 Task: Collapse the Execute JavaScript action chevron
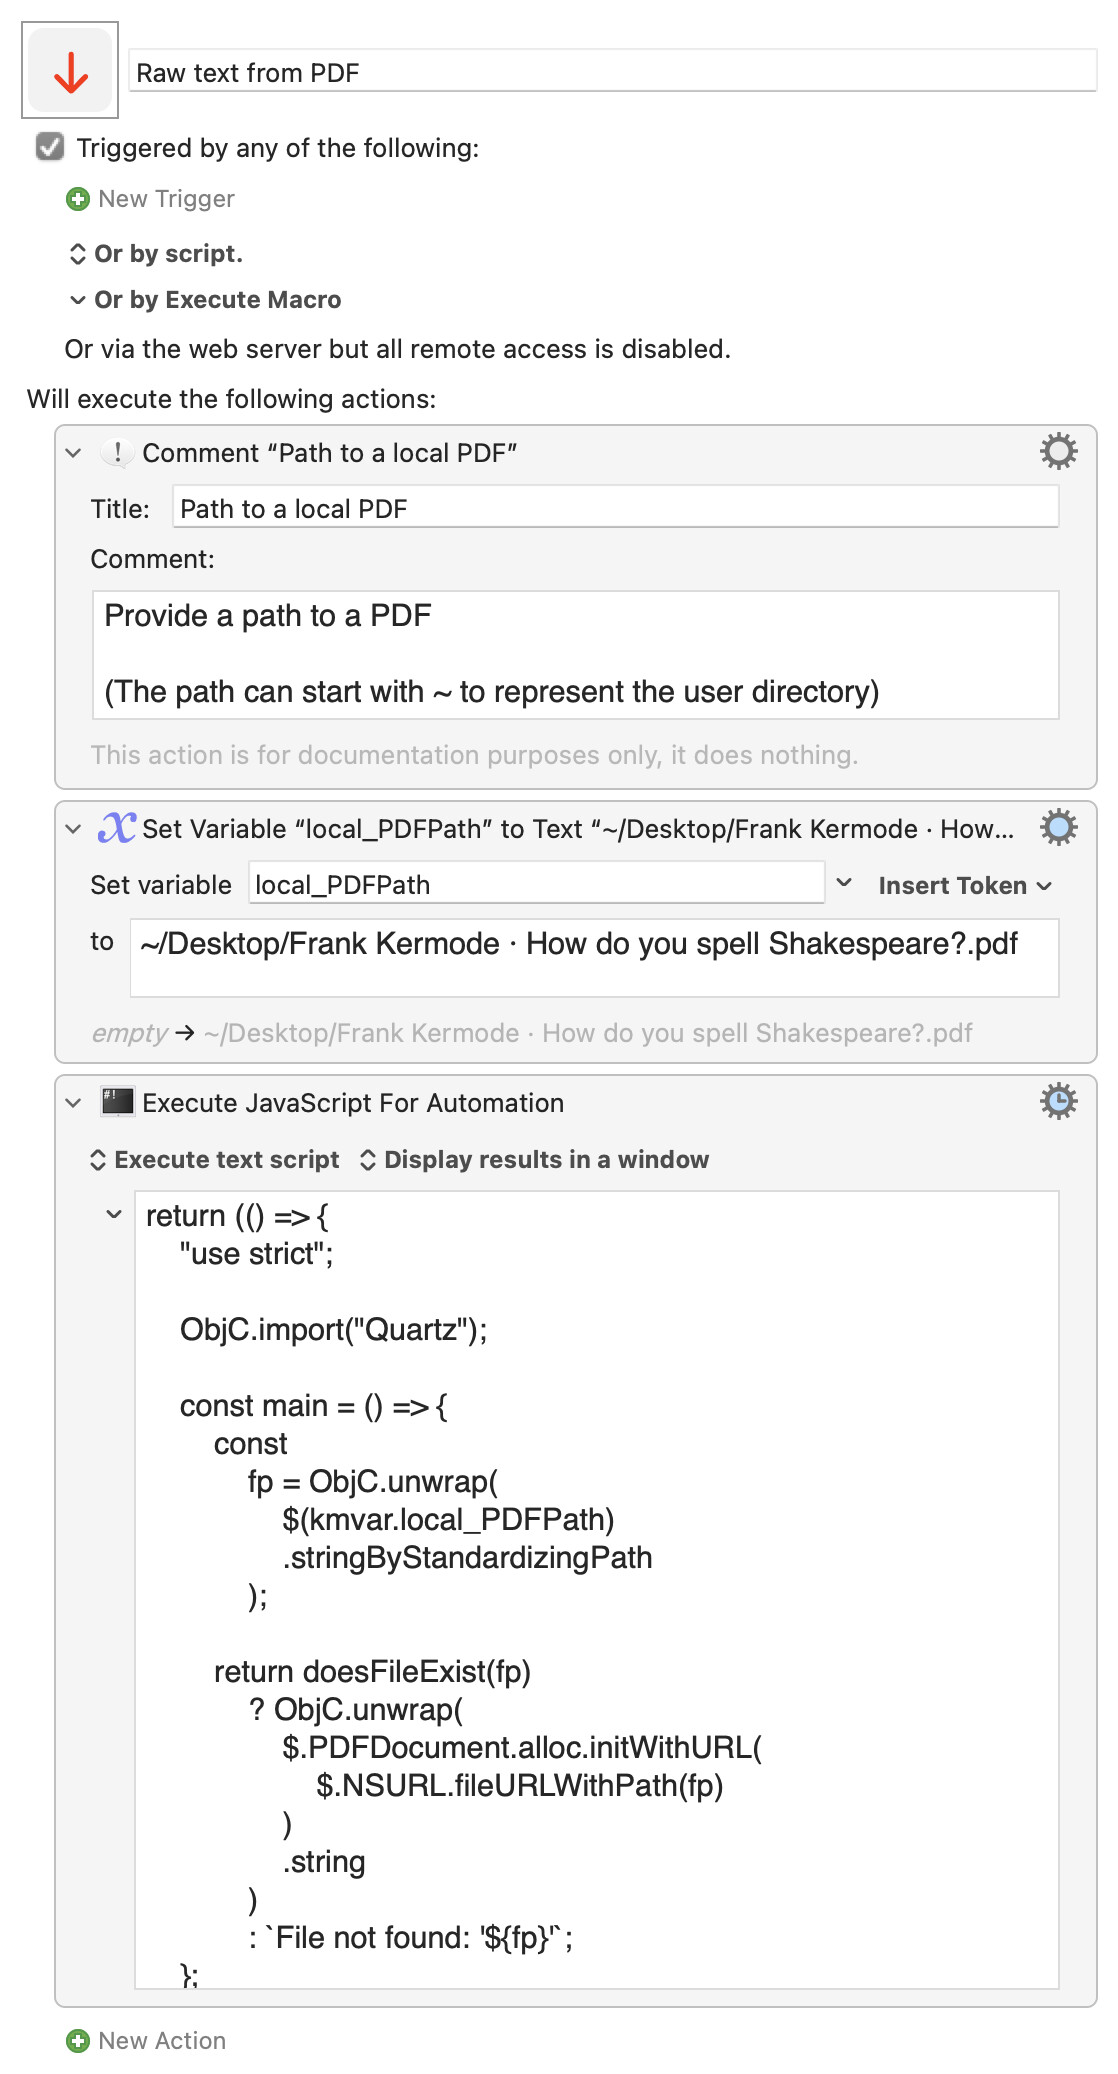[73, 1103]
